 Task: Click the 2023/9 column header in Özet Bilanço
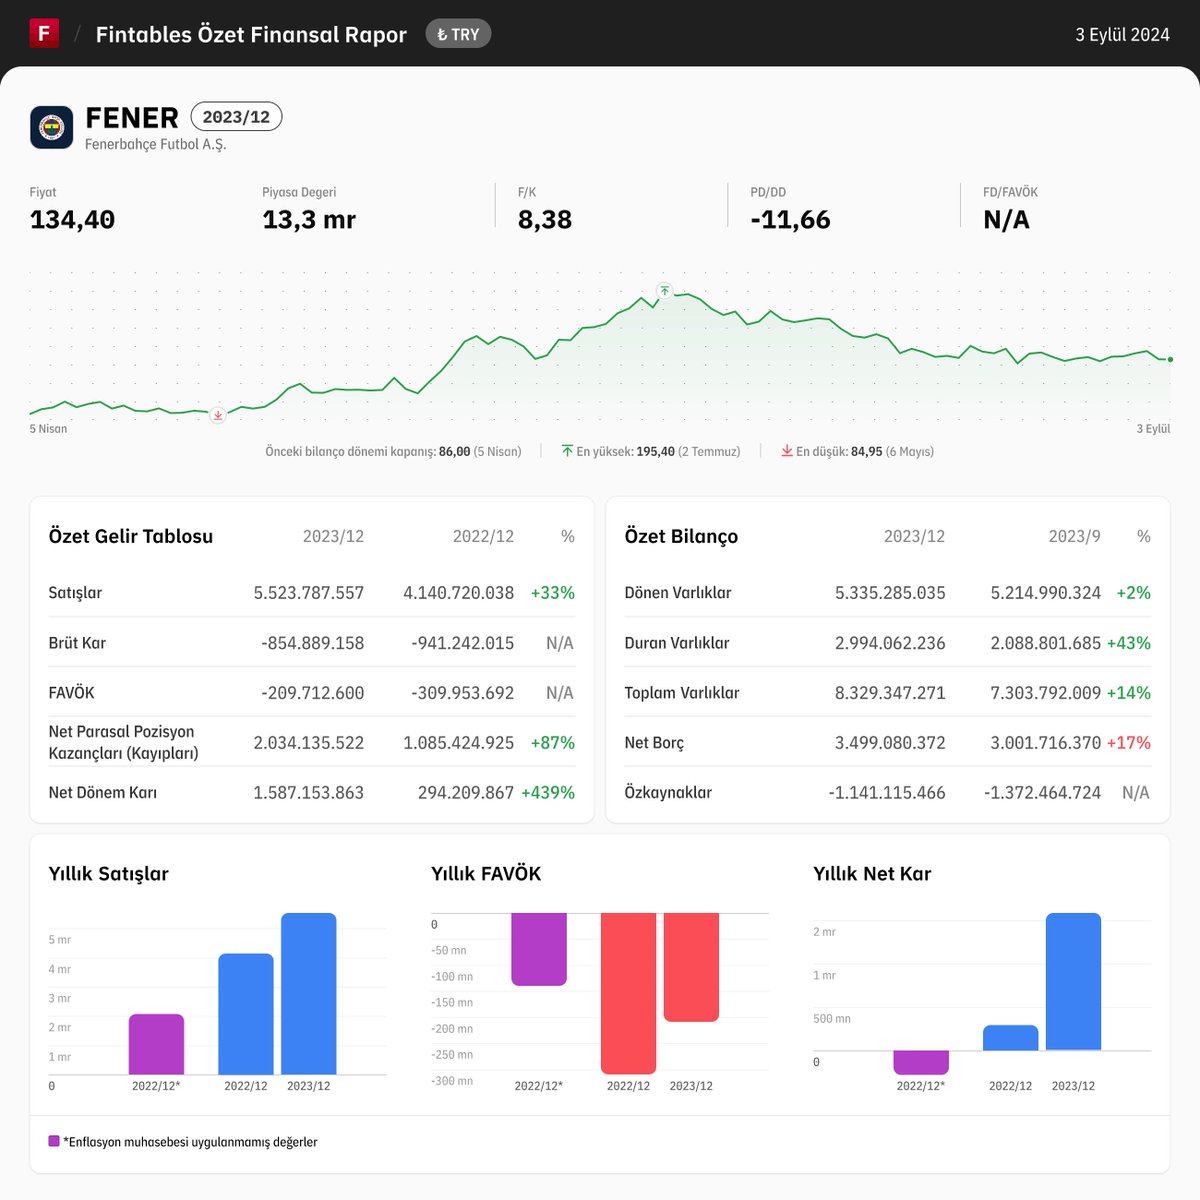click(x=1074, y=536)
